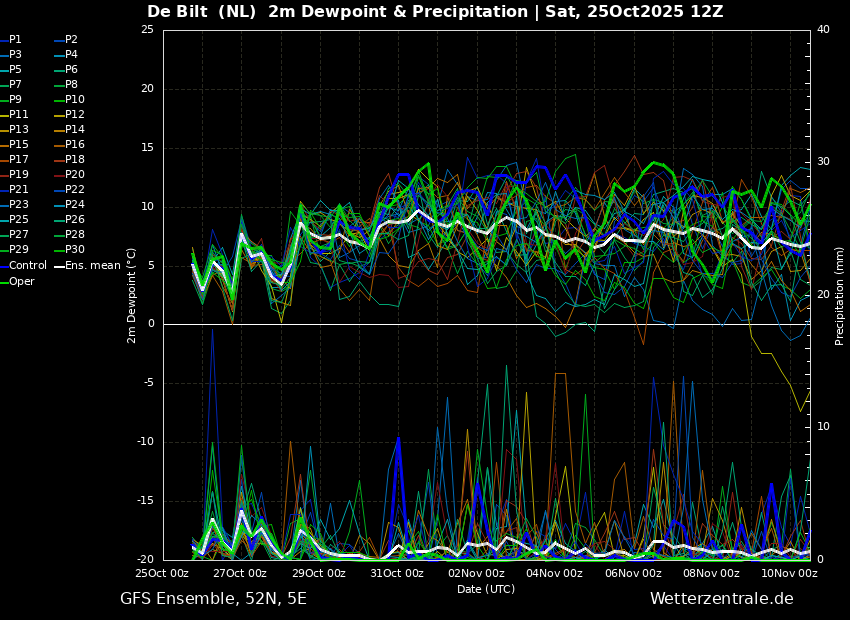Click the Date (UTC) axis label
This screenshot has width=850, height=620.
pos(486,589)
